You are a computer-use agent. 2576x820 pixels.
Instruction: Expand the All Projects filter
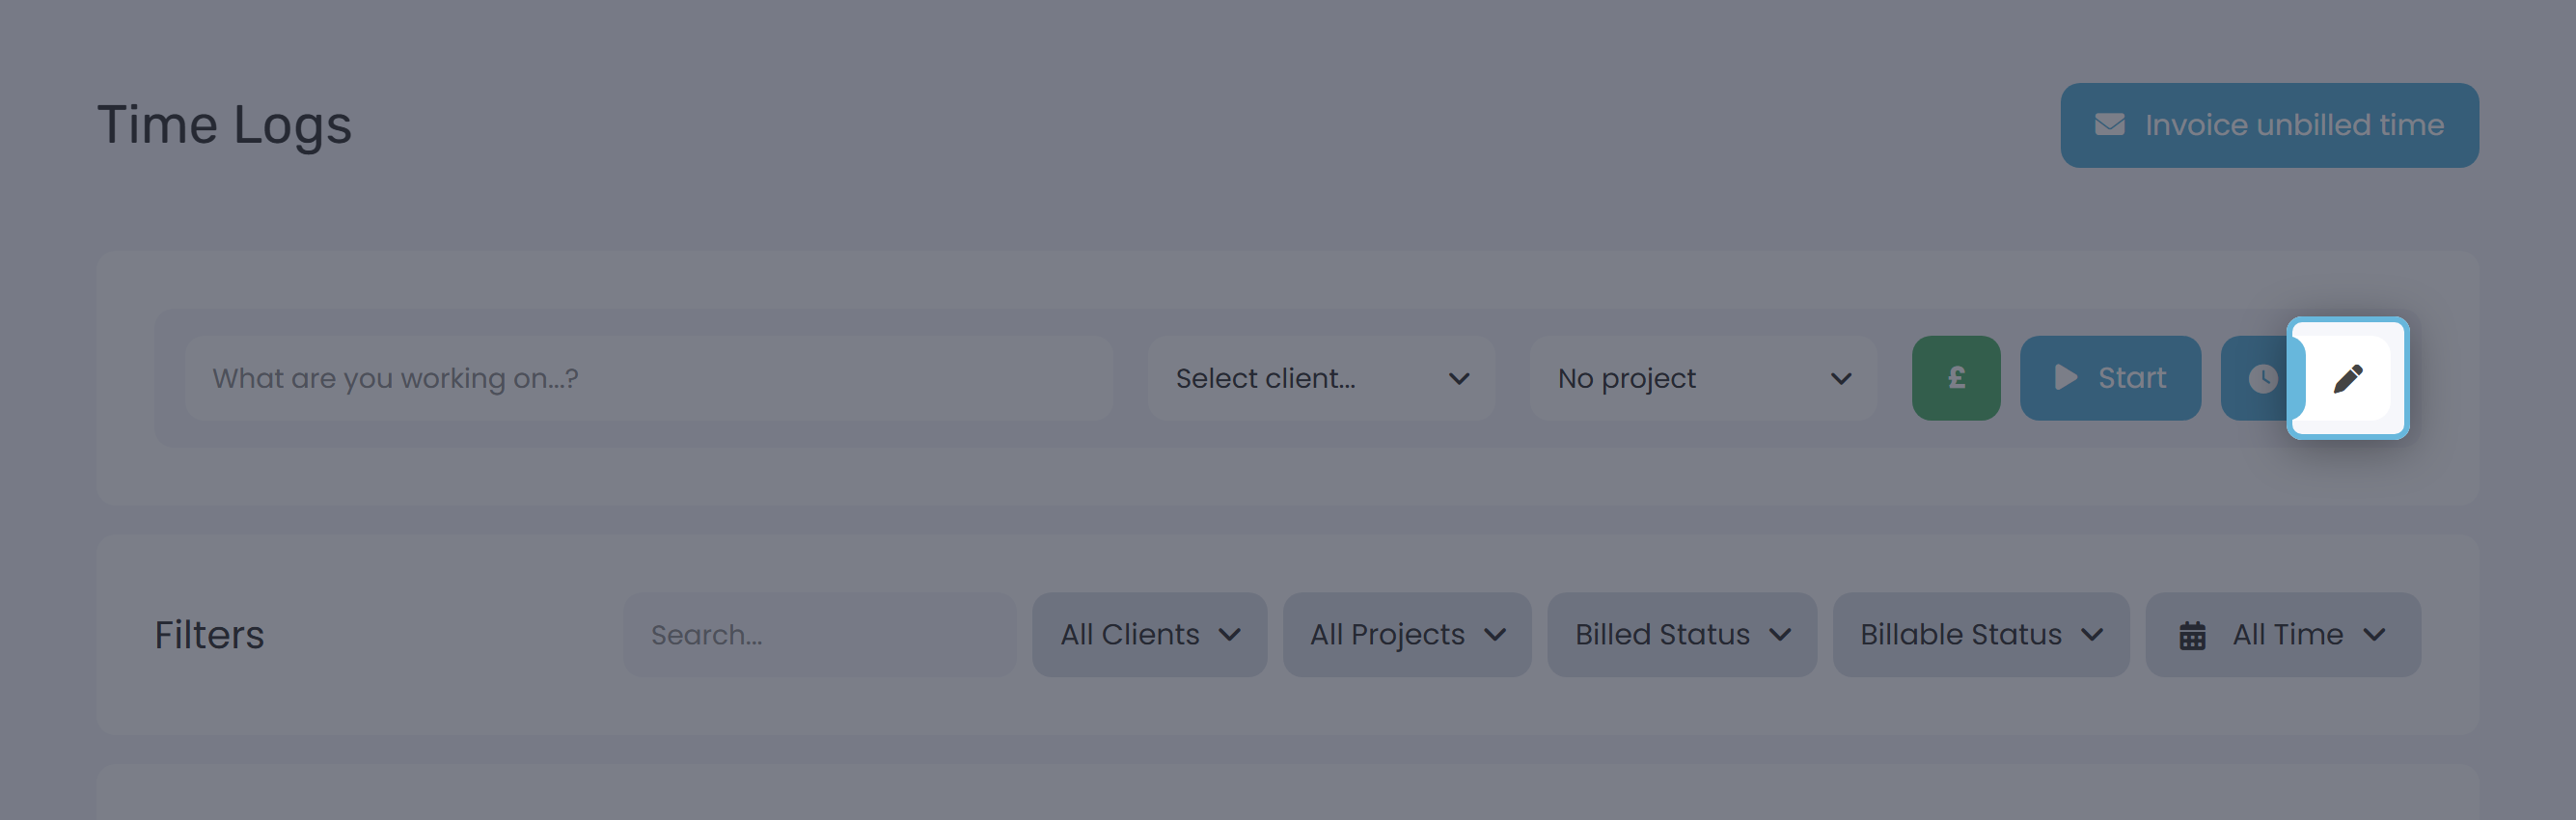pyautogui.click(x=1407, y=635)
